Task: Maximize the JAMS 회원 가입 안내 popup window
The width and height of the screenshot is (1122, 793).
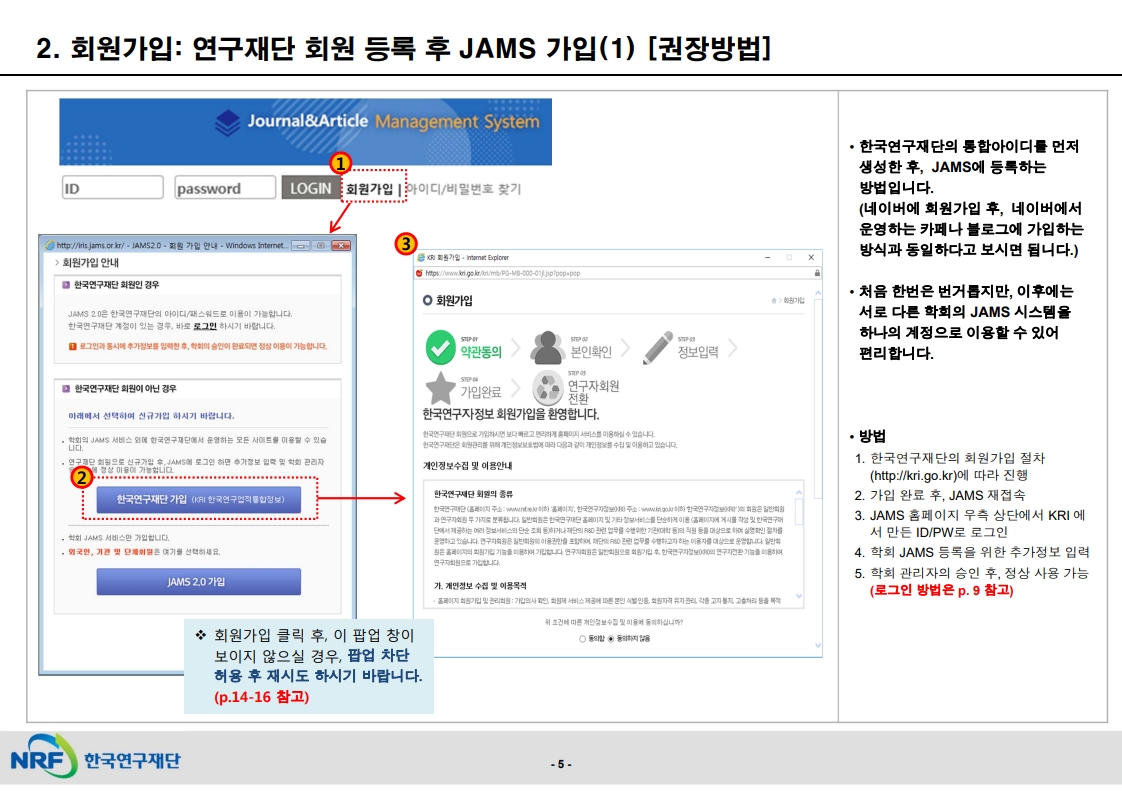Action: click(321, 245)
